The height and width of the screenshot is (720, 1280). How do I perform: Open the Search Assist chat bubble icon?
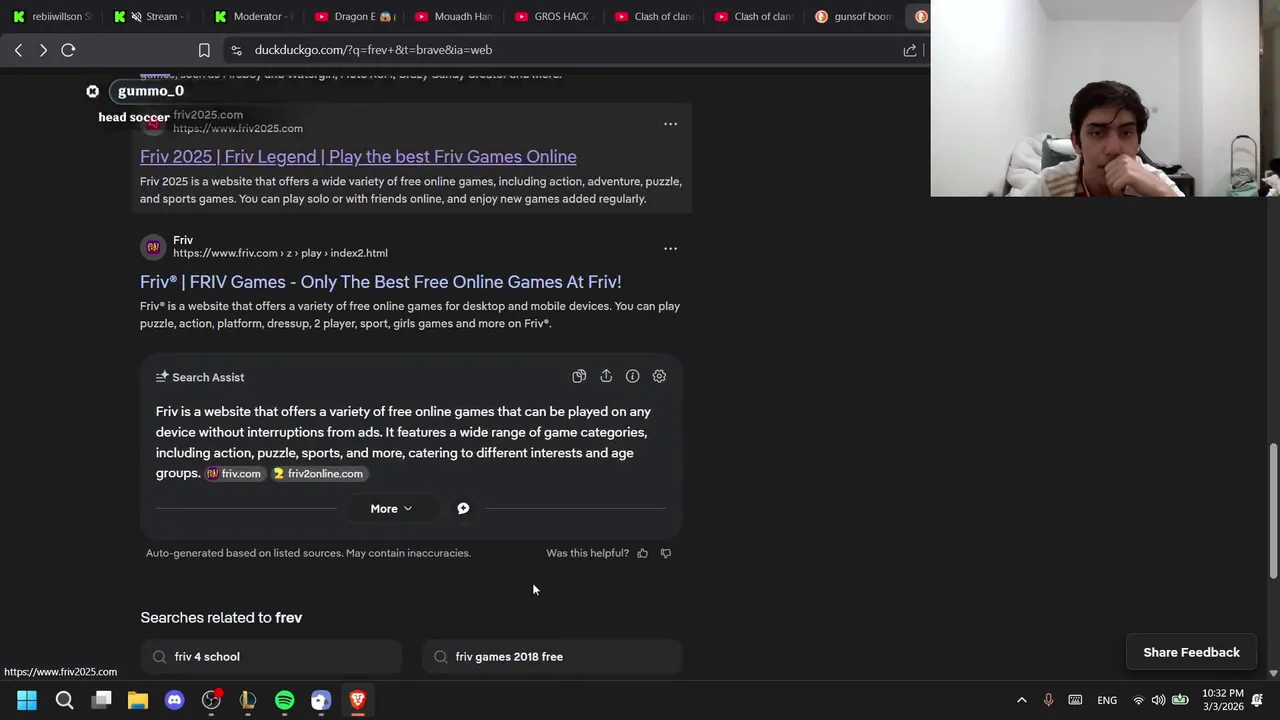point(463,508)
